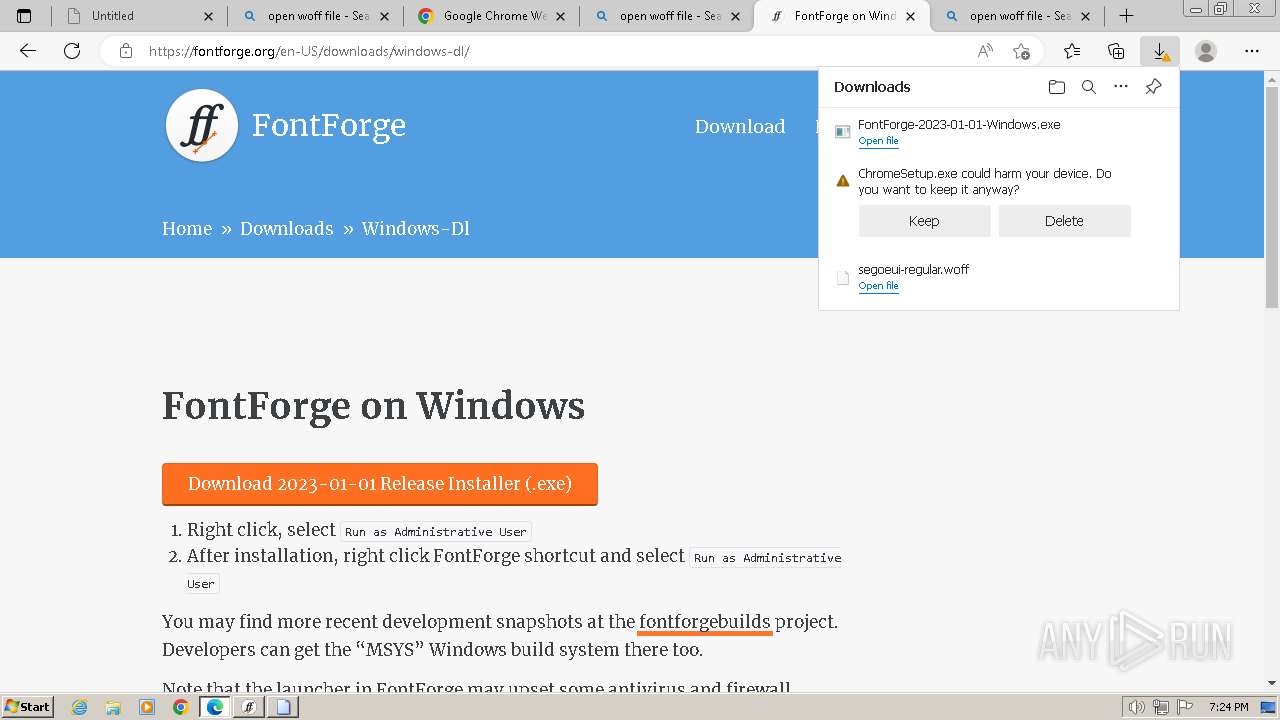
Task: Click the Windows-Dl breadcrumb
Action: click(x=415, y=228)
